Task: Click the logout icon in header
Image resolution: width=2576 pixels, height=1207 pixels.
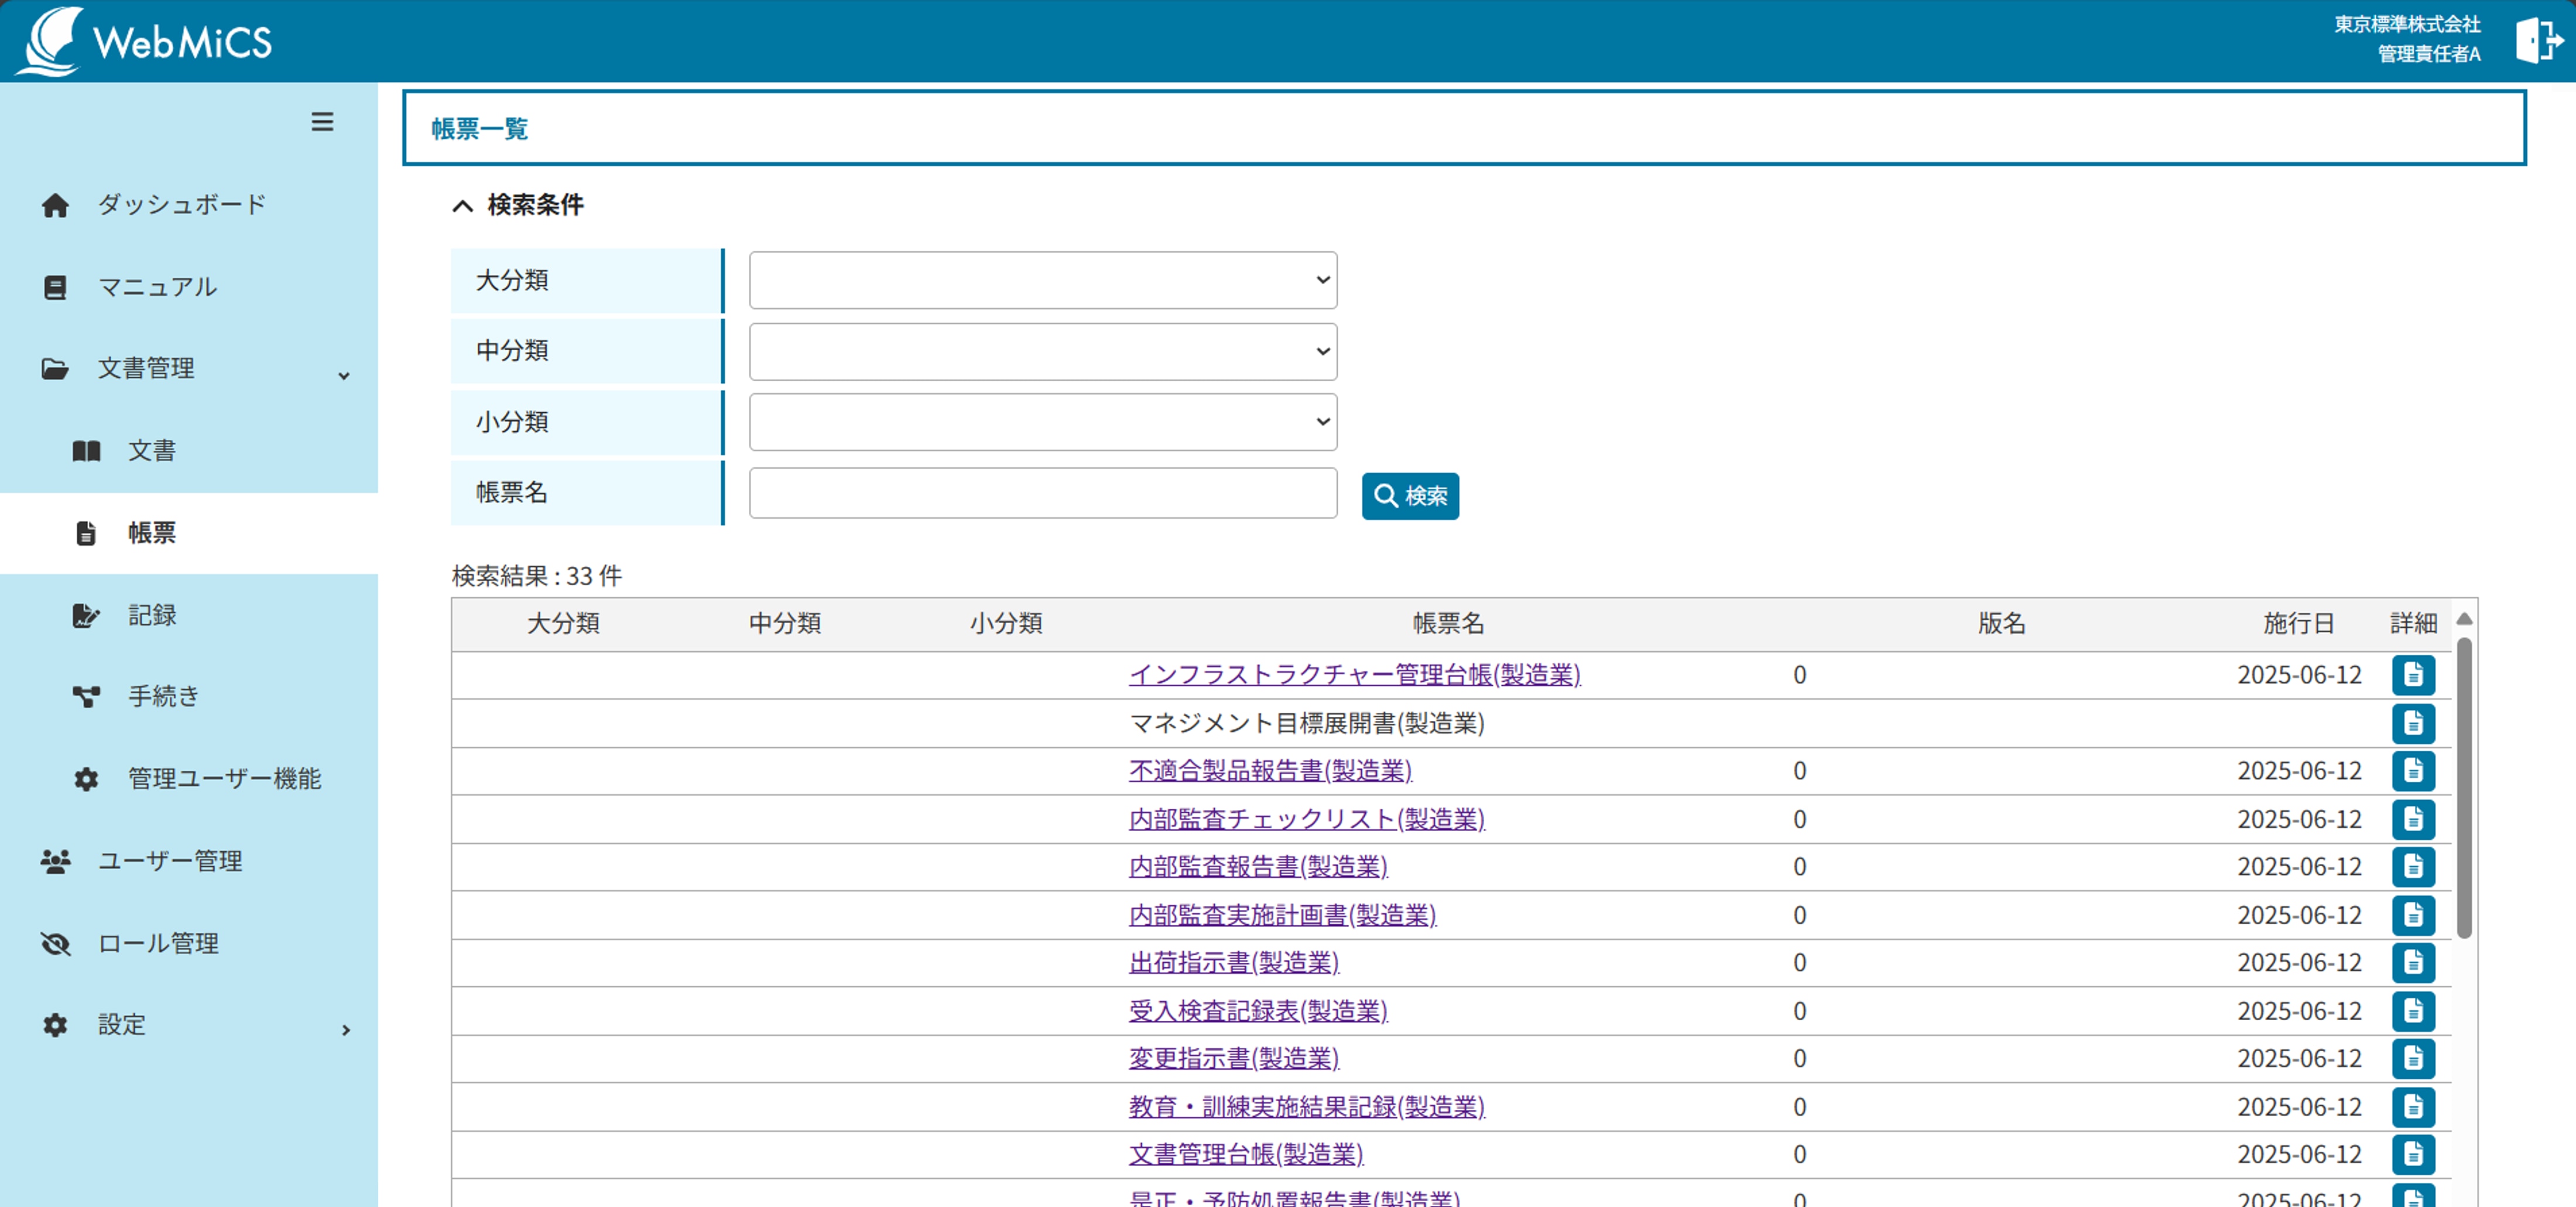Action: pos(2536,40)
